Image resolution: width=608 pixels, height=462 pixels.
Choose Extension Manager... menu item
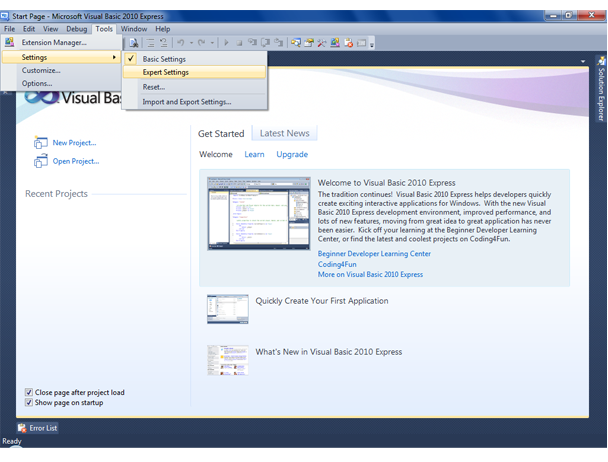(62, 42)
